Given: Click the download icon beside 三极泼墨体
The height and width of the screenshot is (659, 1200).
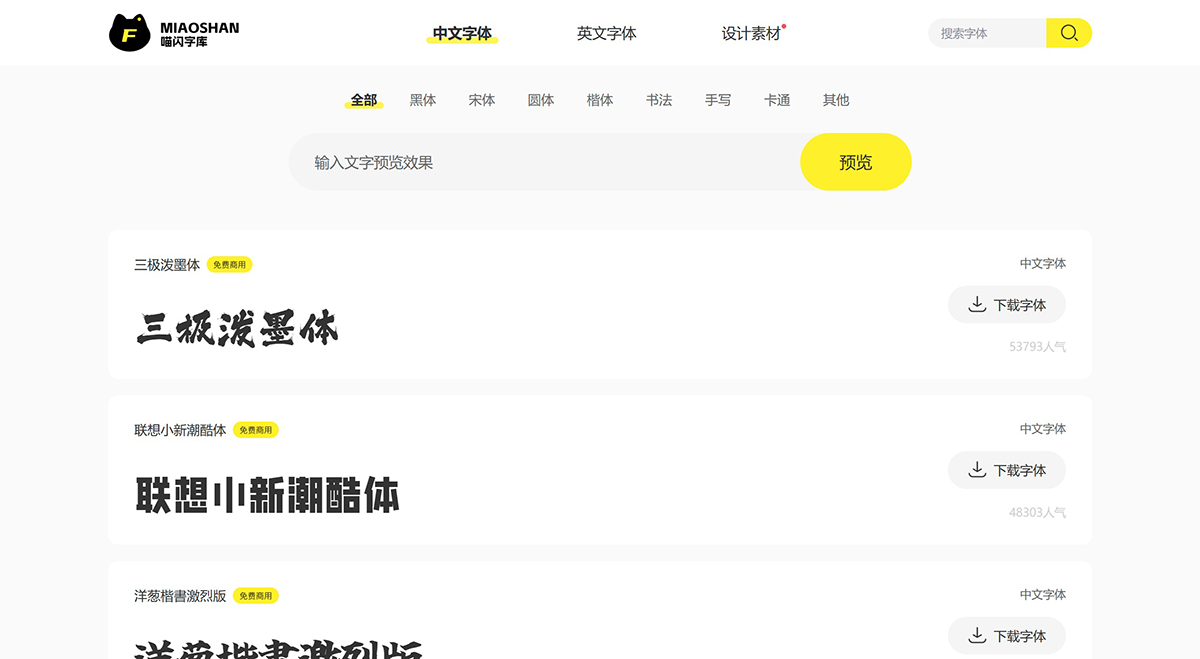Looking at the screenshot, I should (977, 304).
